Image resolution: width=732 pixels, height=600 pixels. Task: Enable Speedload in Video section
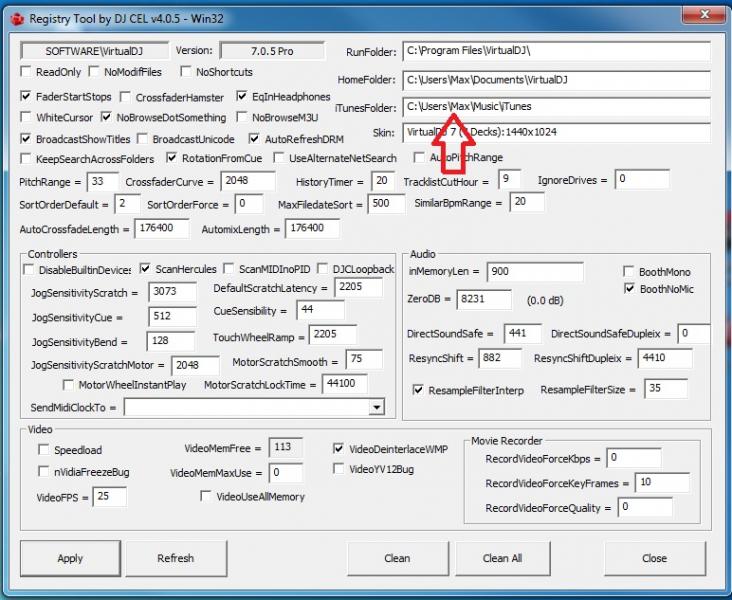(44, 450)
